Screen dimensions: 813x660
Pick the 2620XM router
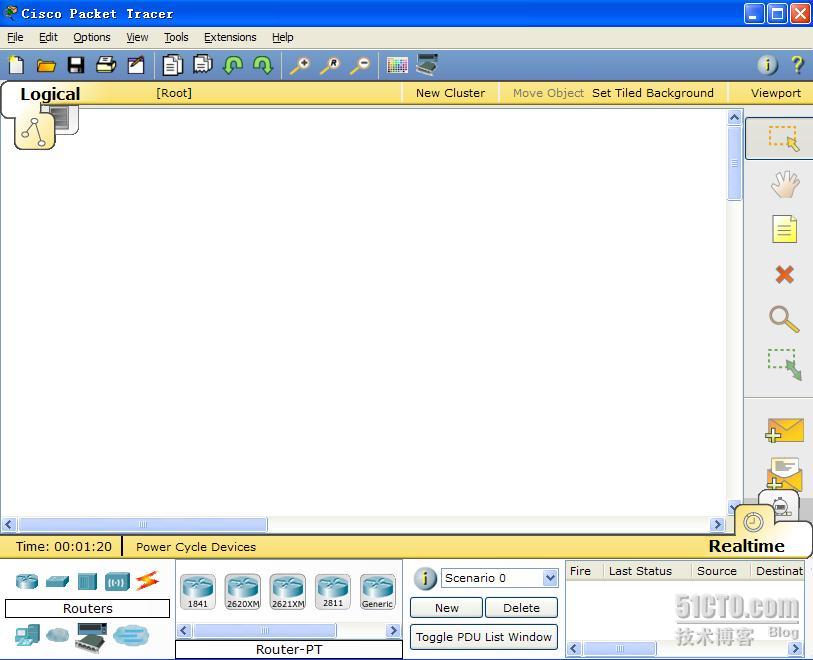[243, 592]
